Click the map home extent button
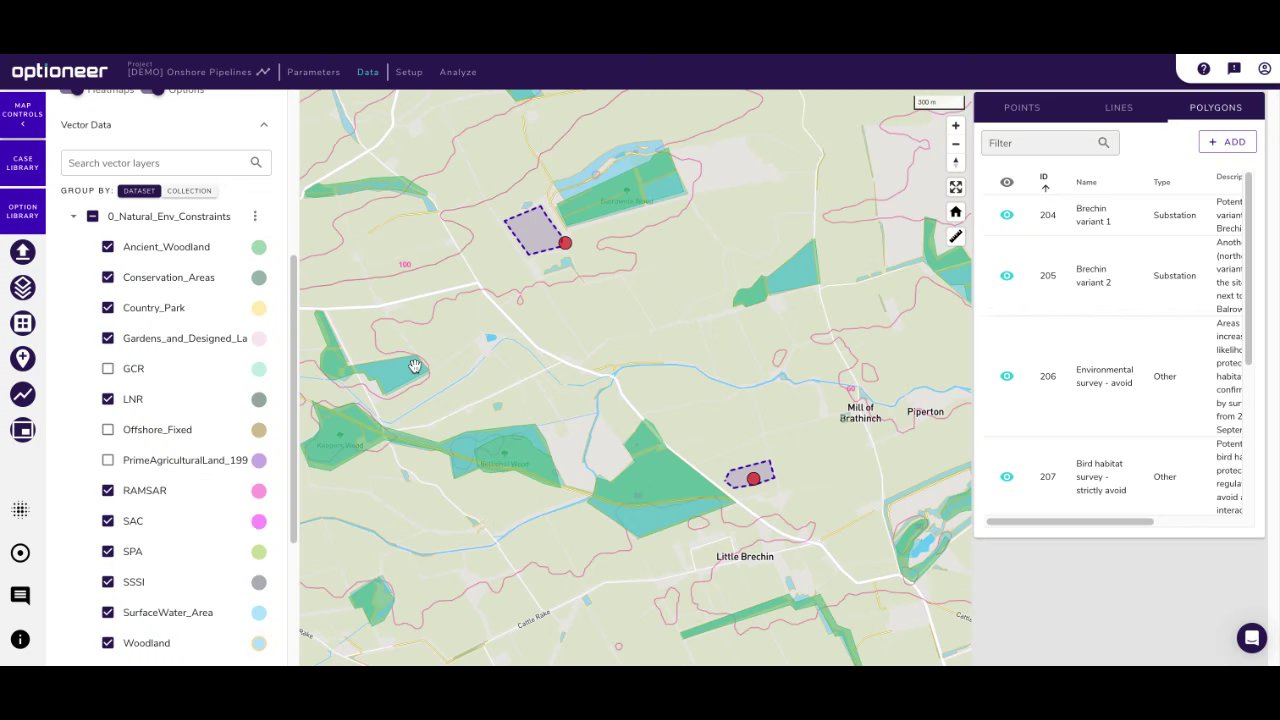1280x720 pixels. (x=956, y=212)
